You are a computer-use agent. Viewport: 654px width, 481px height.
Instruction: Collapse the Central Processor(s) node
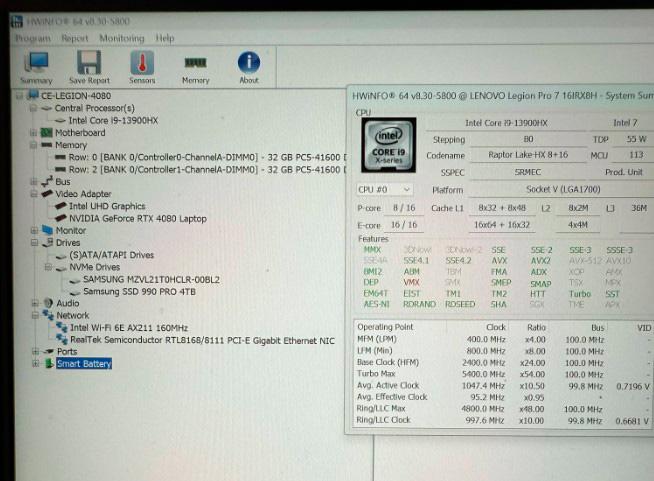pyautogui.click(x=33, y=108)
